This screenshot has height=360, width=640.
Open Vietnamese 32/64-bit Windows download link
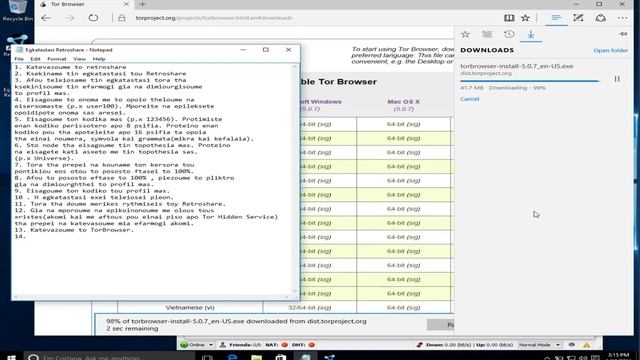pos(309,307)
